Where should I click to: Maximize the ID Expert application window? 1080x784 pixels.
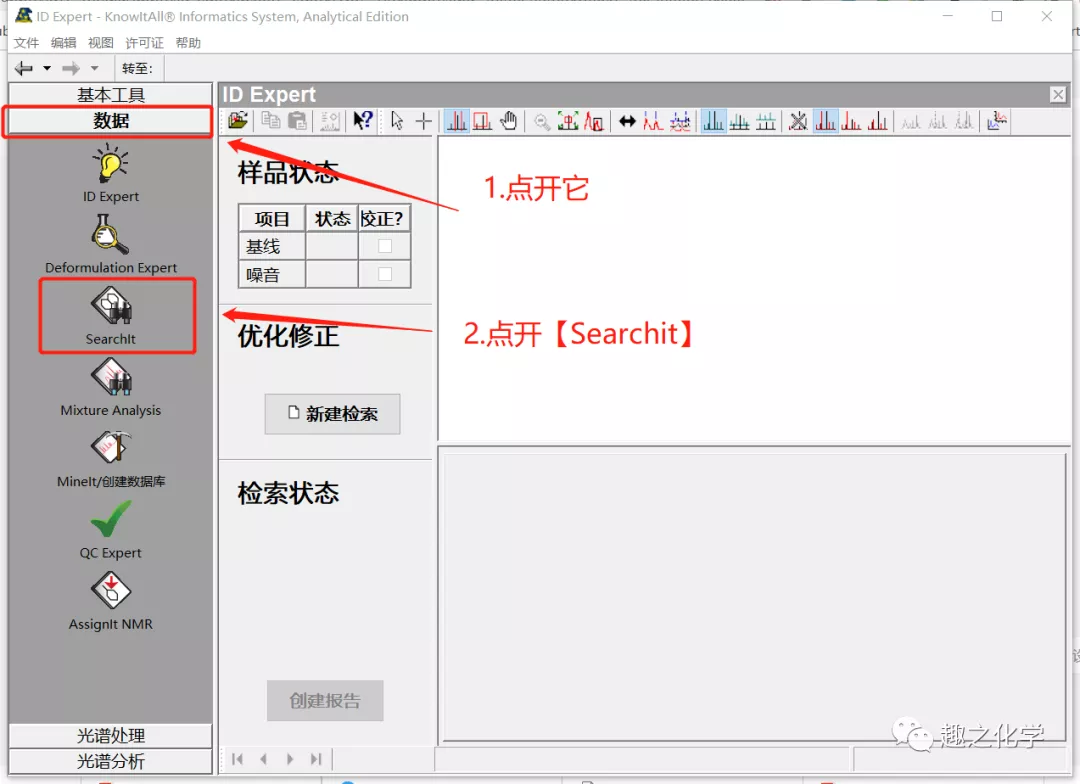pyautogui.click(x=997, y=16)
